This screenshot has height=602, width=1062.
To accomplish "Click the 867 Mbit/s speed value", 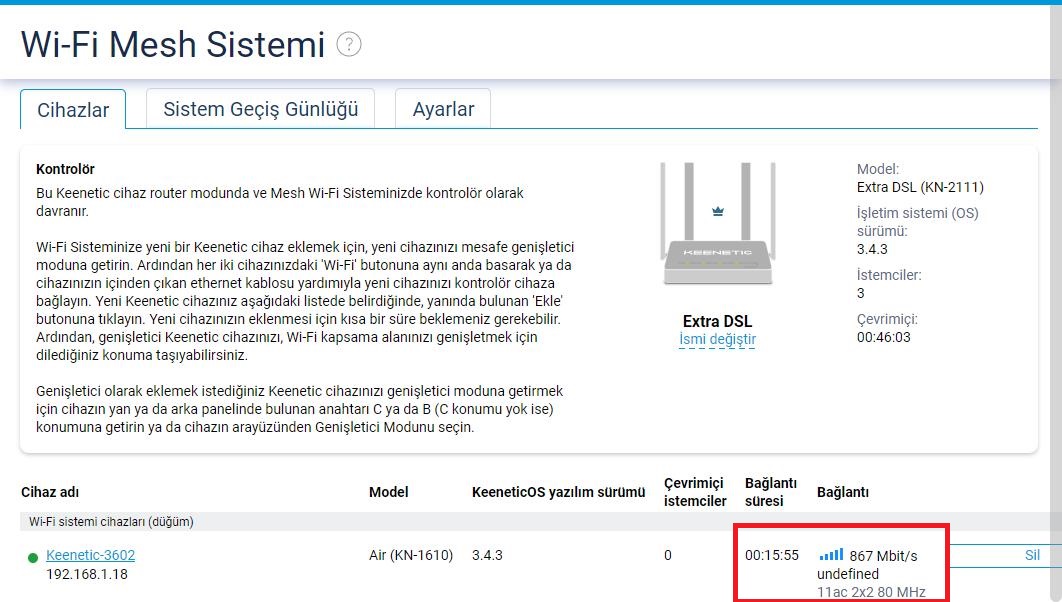I will (x=883, y=556).
